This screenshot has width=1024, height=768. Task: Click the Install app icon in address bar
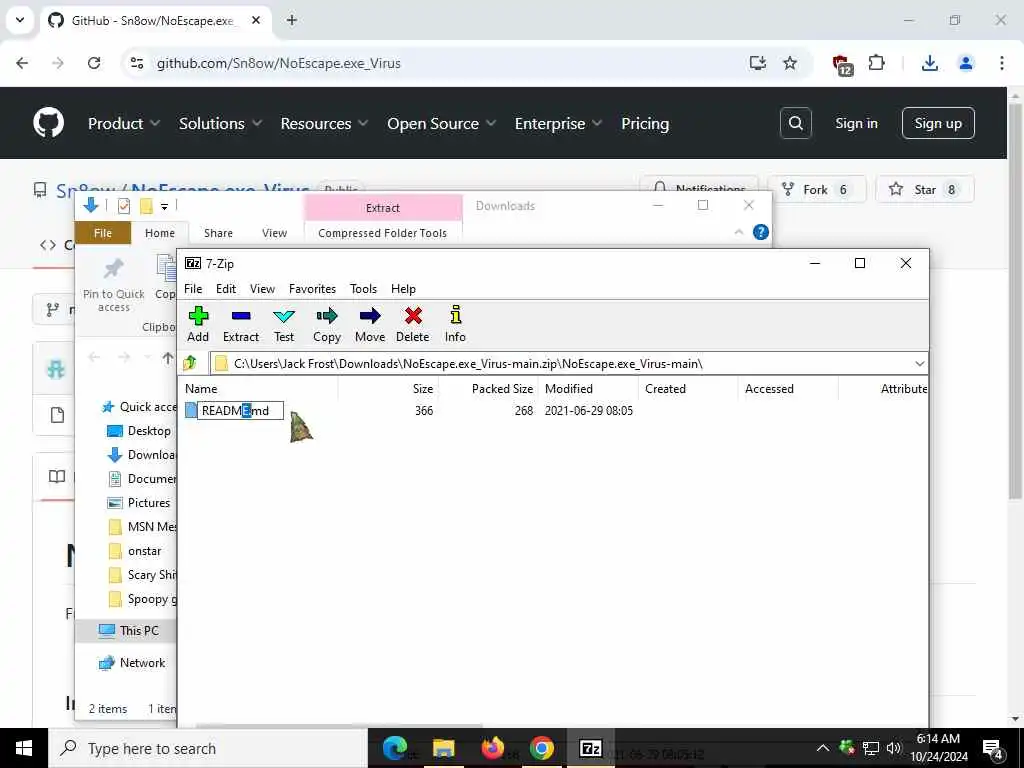pos(758,63)
